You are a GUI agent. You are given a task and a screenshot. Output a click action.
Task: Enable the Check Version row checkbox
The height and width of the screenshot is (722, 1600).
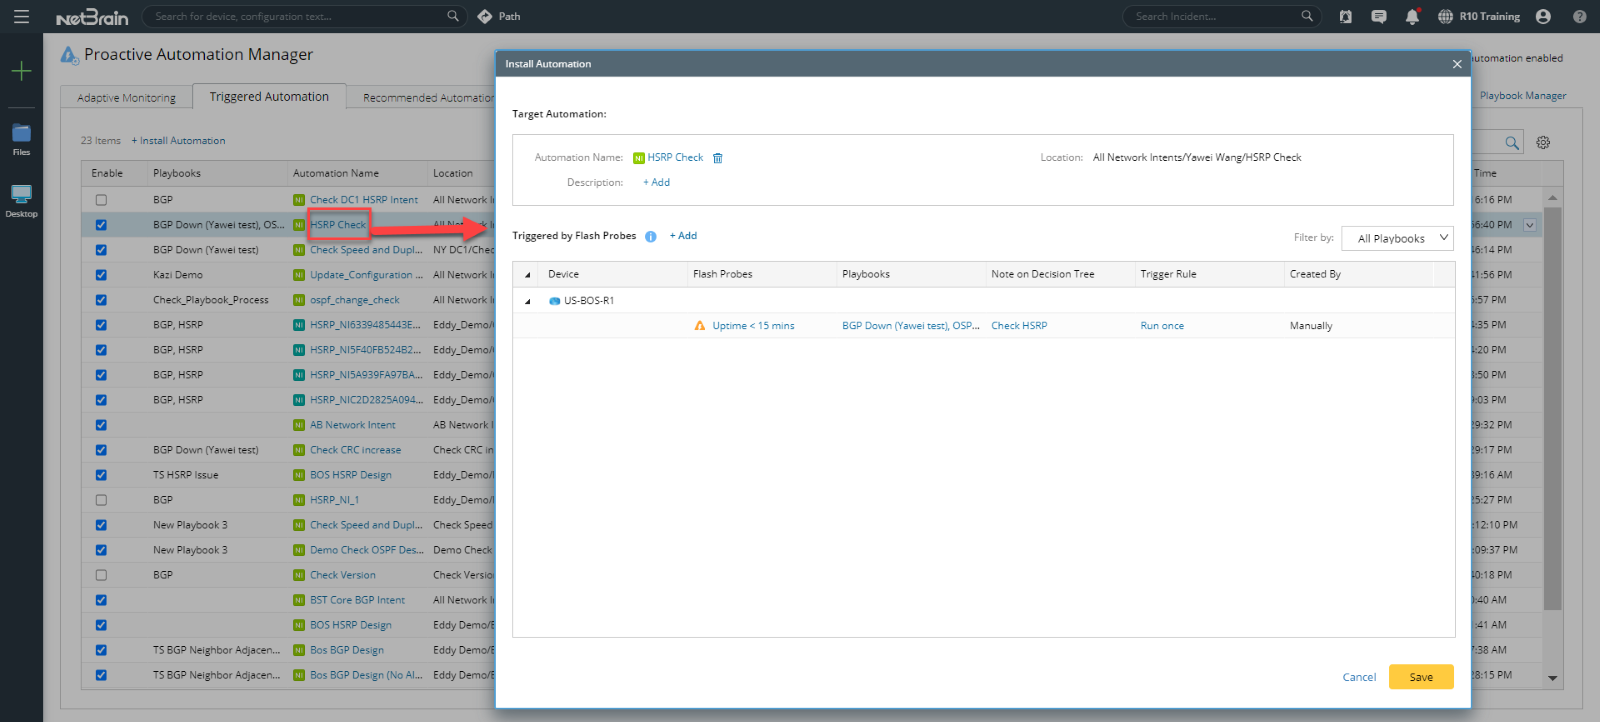[101, 575]
